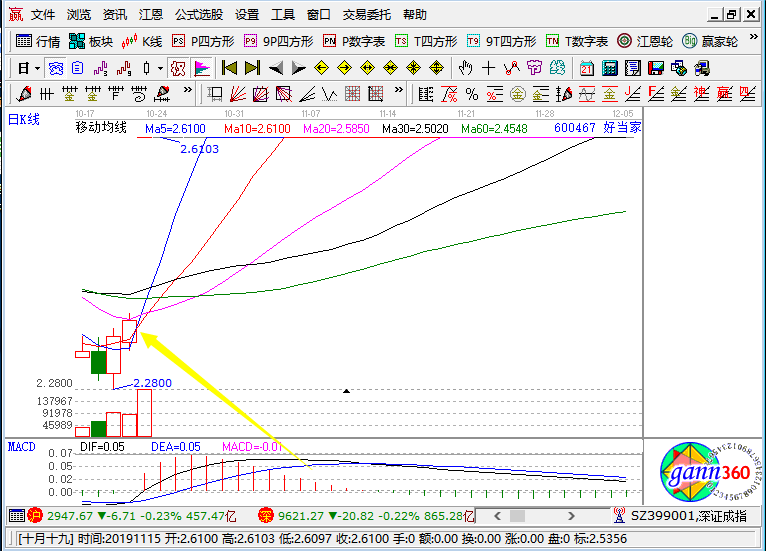766x551 pixels.
Task: Open the 公式选股 menu
Action: click(199, 15)
